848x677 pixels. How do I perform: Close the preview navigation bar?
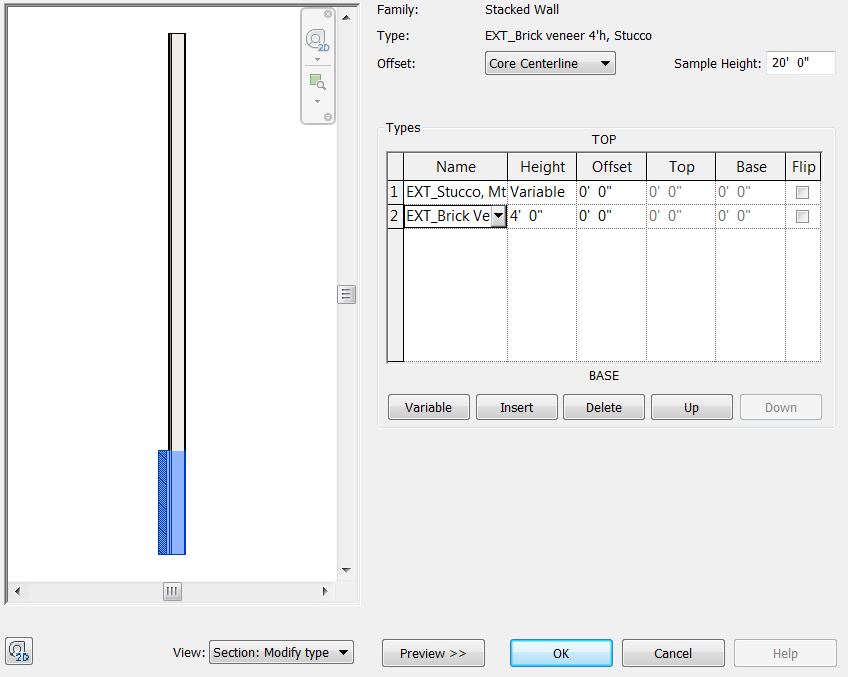[x=328, y=14]
